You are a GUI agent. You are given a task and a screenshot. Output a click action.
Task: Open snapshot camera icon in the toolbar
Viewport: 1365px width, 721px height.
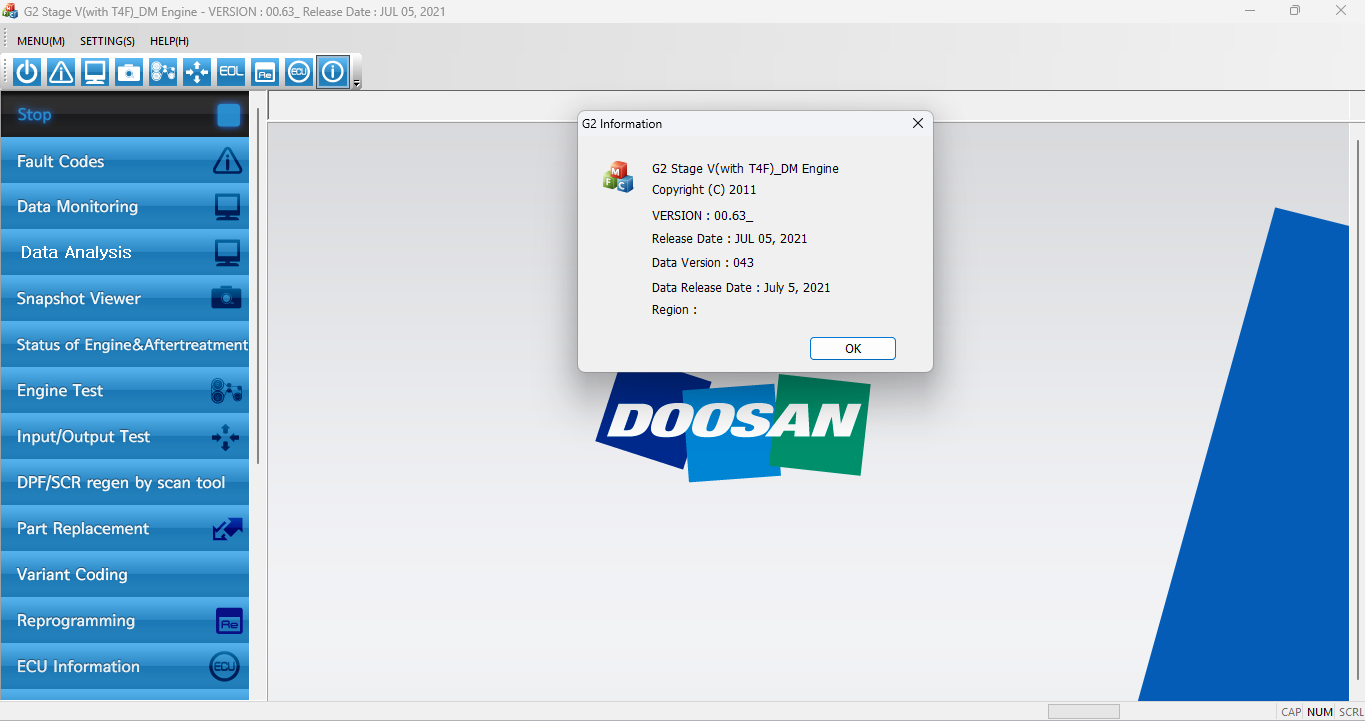pyautogui.click(x=129, y=72)
